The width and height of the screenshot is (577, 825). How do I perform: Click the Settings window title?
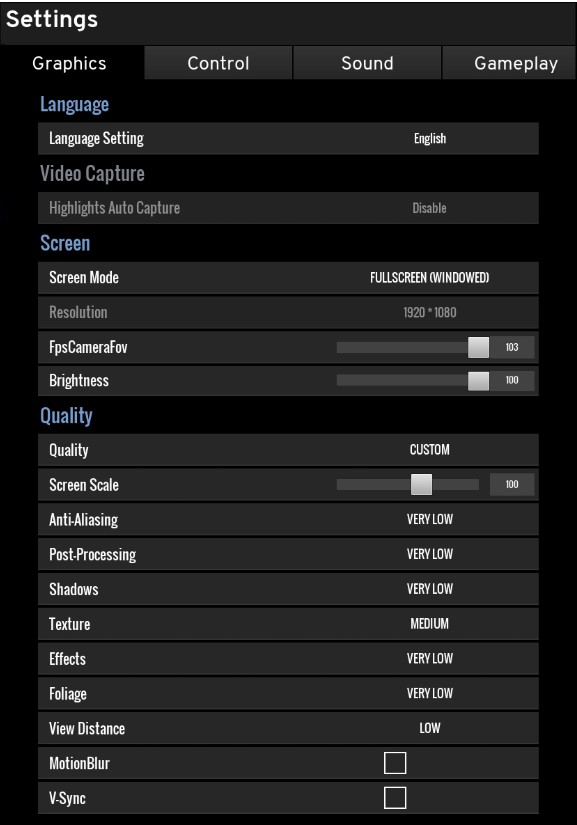52,19
